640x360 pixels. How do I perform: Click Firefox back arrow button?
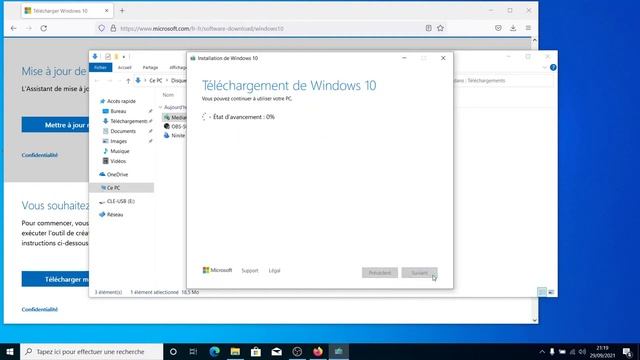pyautogui.click(x=13, y=28)
